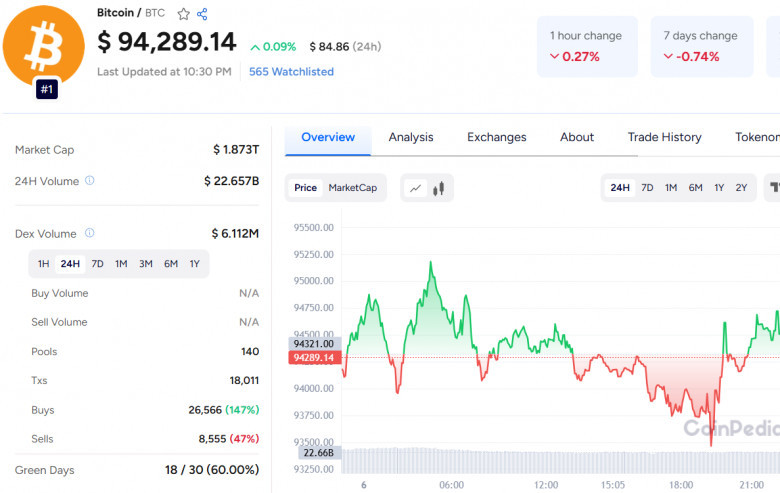Click Dex Volume value $ 6.112M
Image resolution: width=780 pixels, height=493 pixels.
[x=235, y=233]
